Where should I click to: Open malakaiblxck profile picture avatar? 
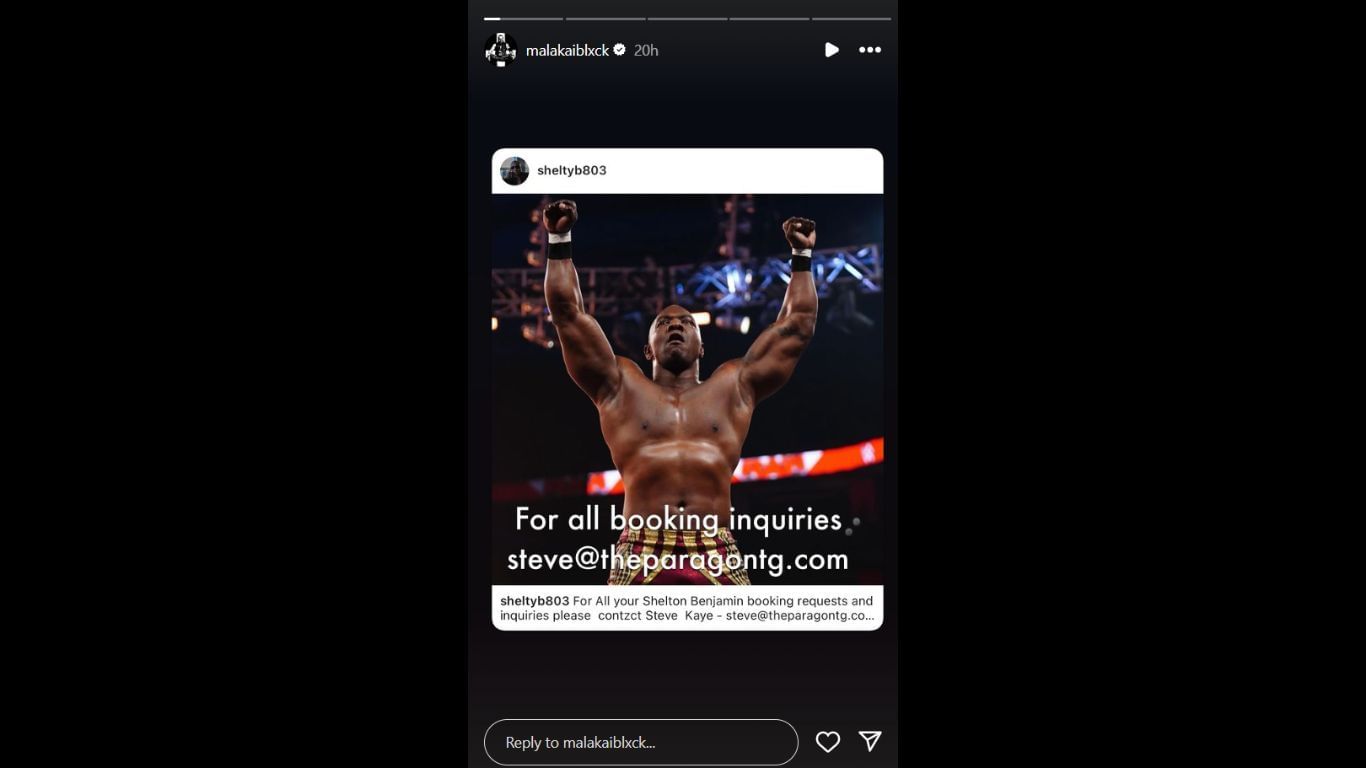501,50
